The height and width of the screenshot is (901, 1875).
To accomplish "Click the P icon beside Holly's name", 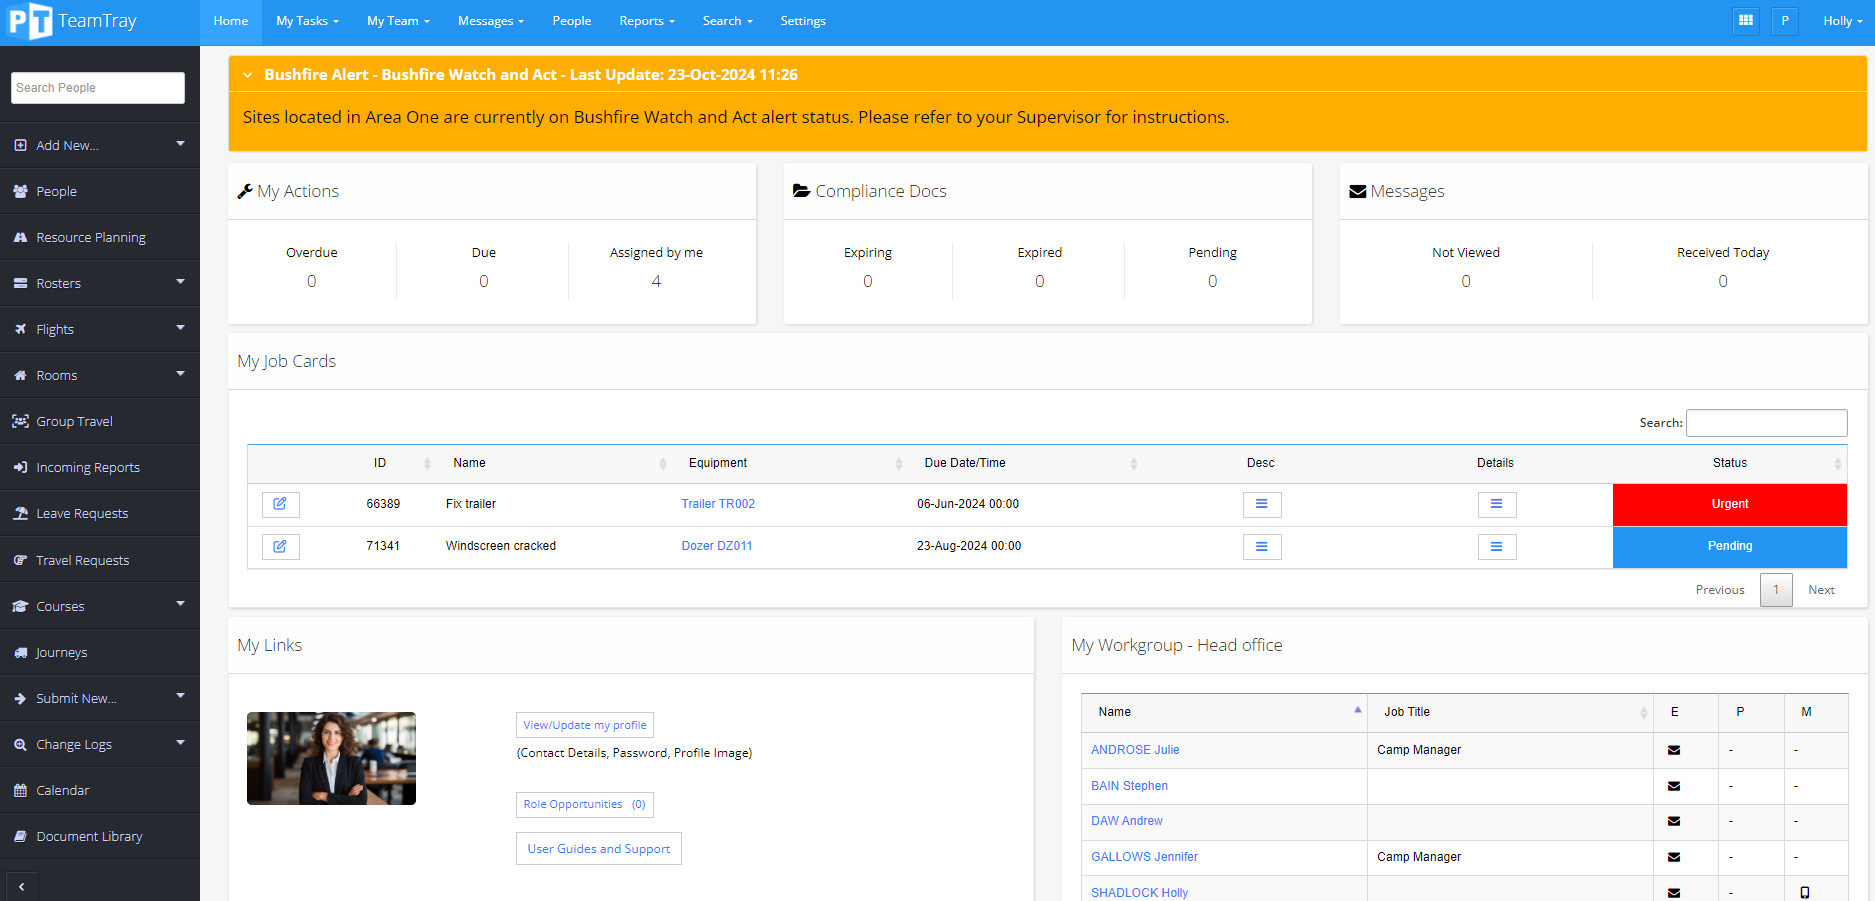I will 1785,20.
